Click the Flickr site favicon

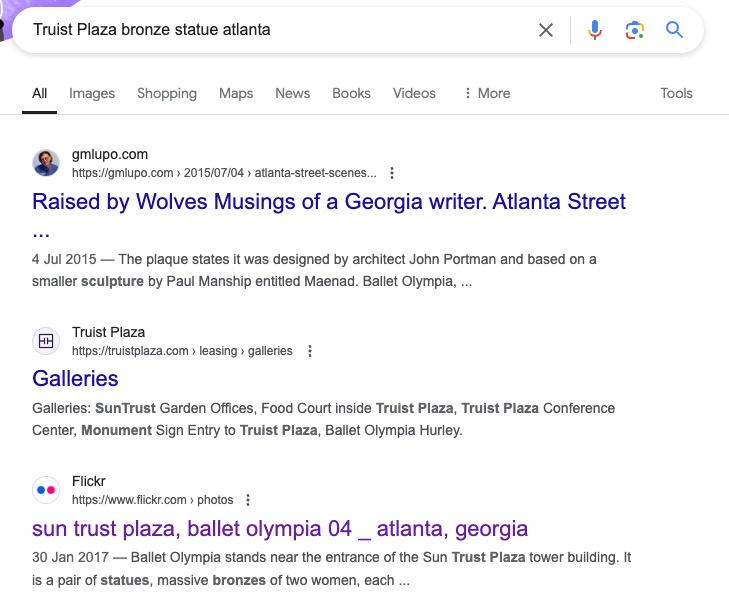pos(46,490)
